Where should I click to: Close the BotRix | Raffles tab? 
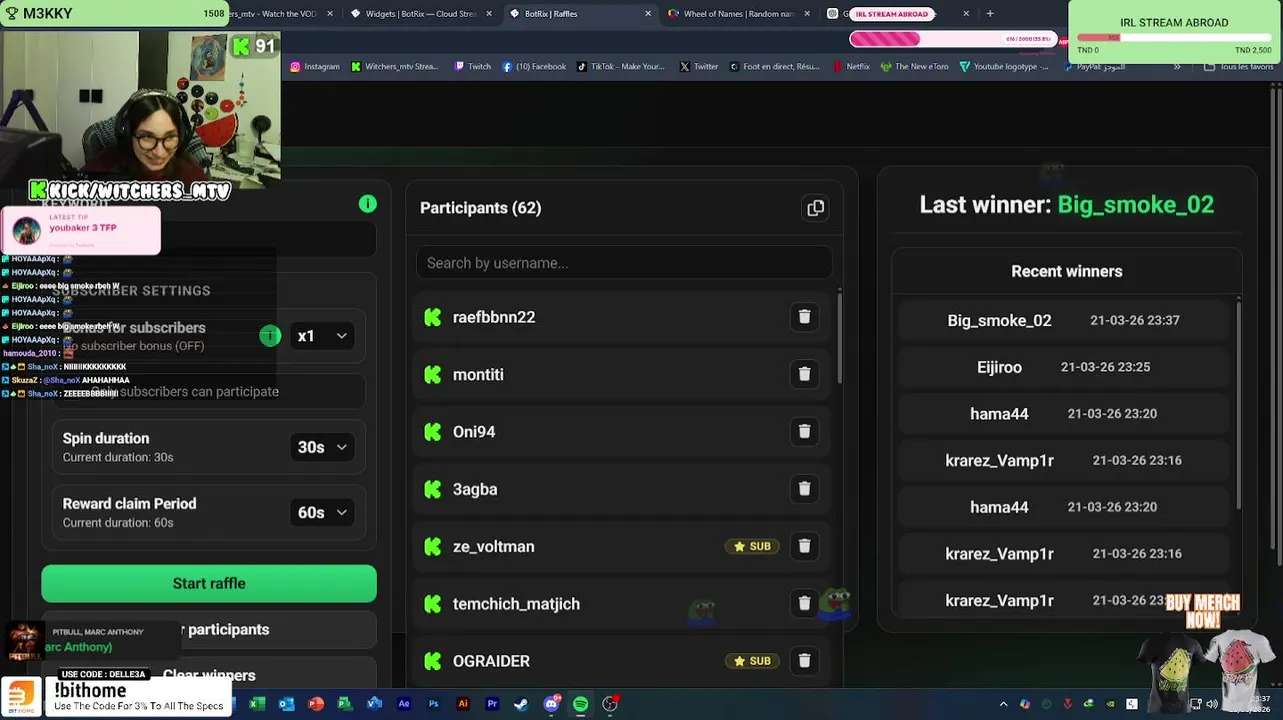pyautogui.click(x=648, y=14)
